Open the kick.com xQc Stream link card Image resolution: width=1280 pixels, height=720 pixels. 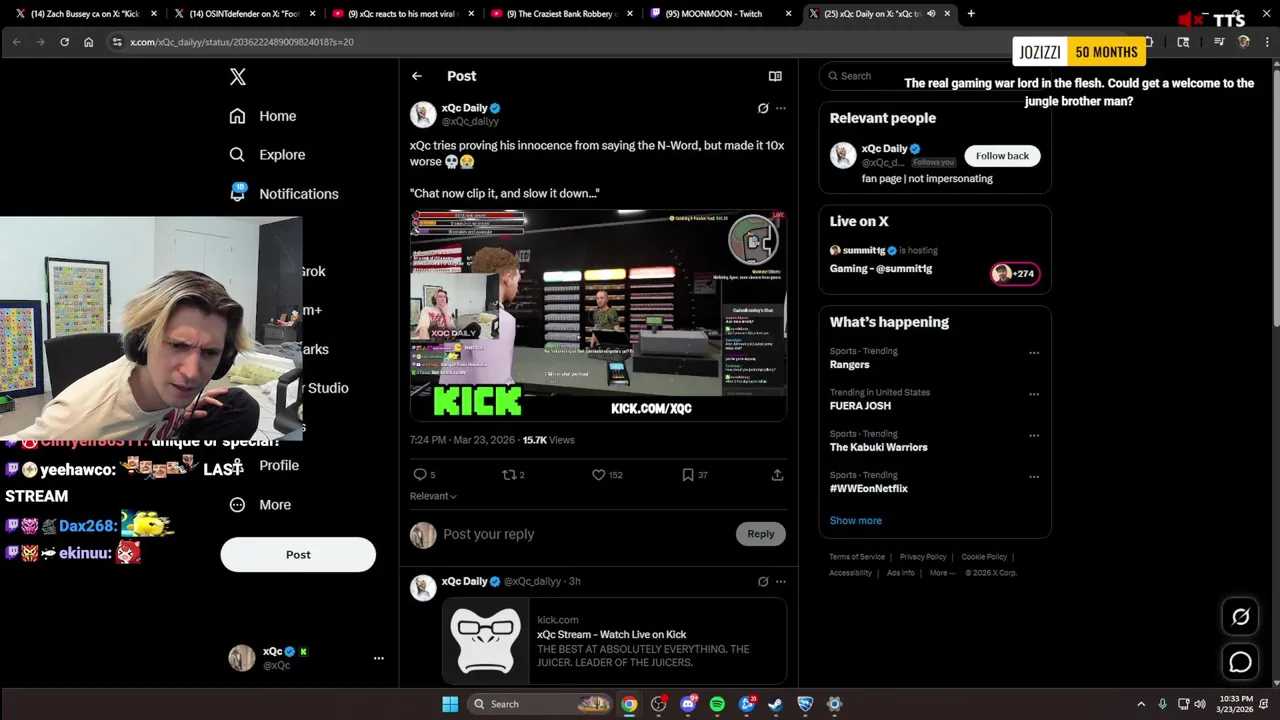pyautogui.click(x=614, y=641)
